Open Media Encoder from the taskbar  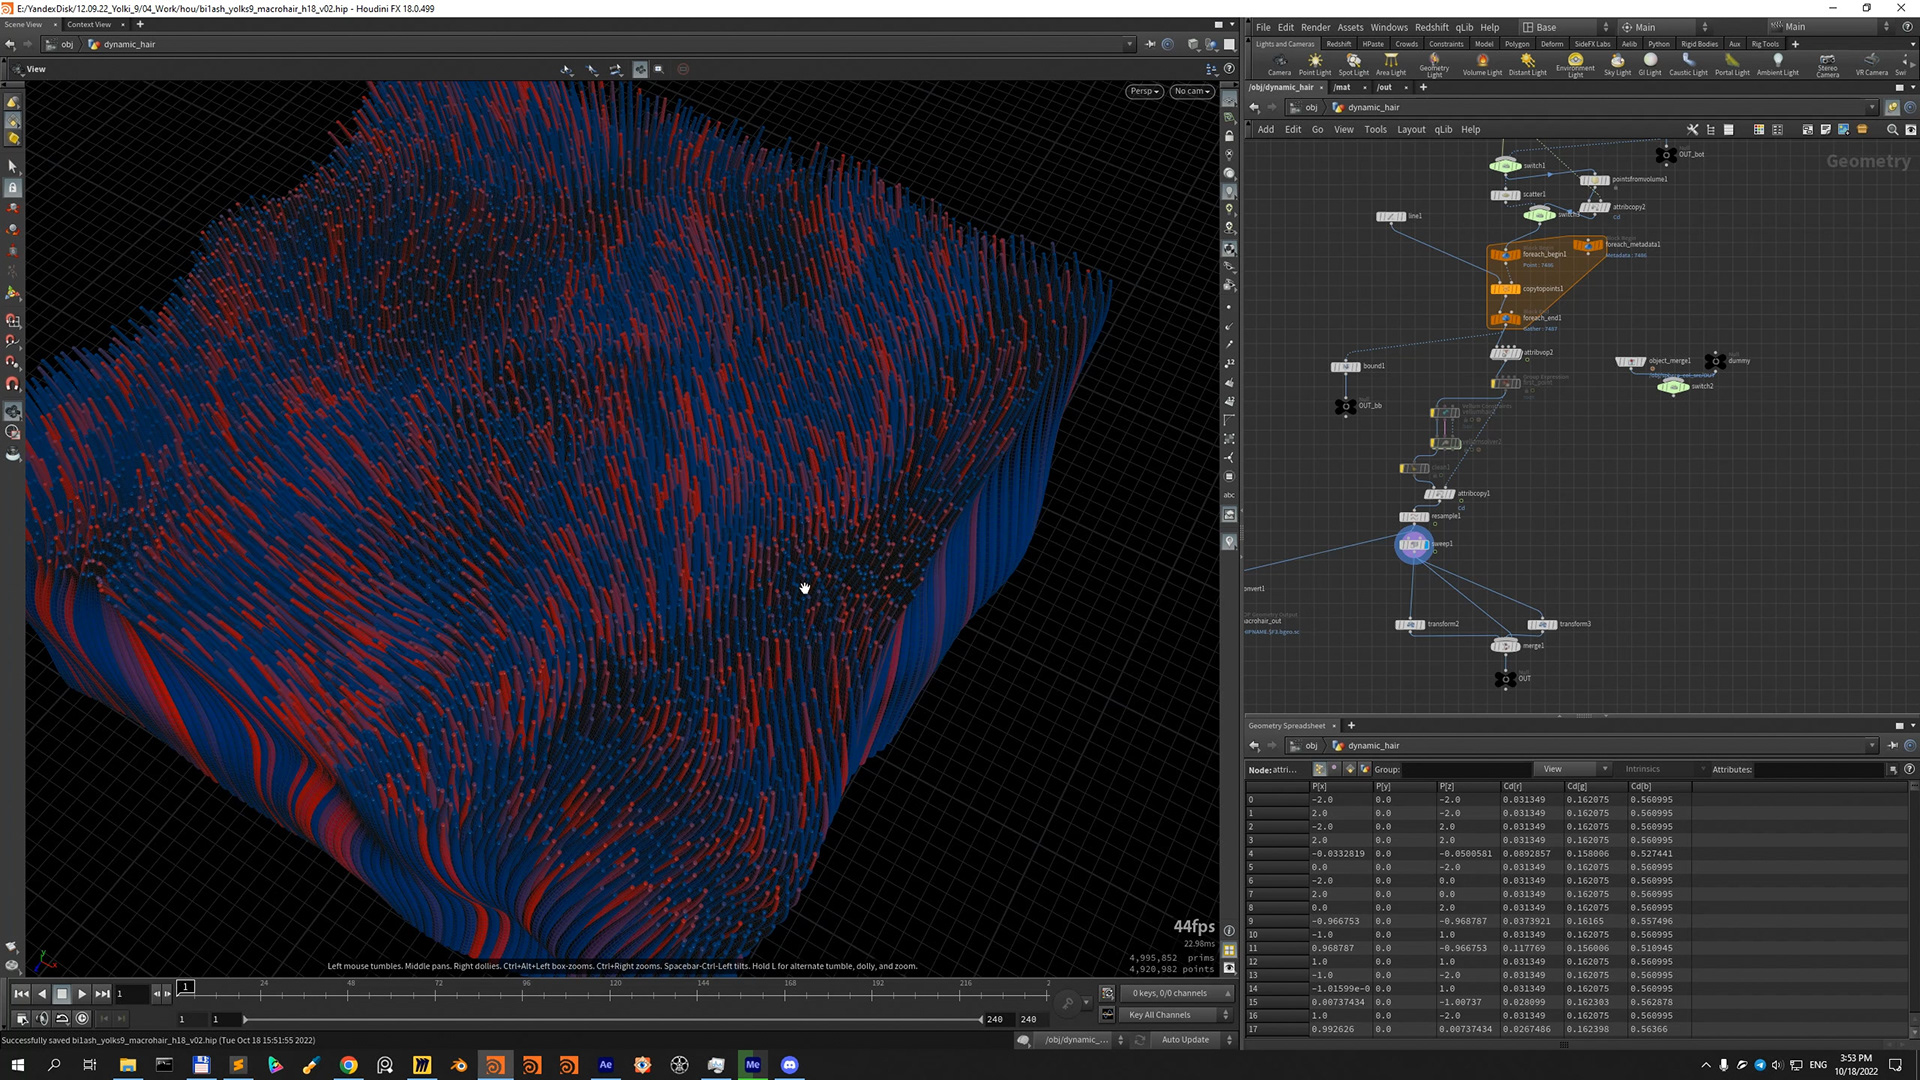click(x=753, y=1065)
